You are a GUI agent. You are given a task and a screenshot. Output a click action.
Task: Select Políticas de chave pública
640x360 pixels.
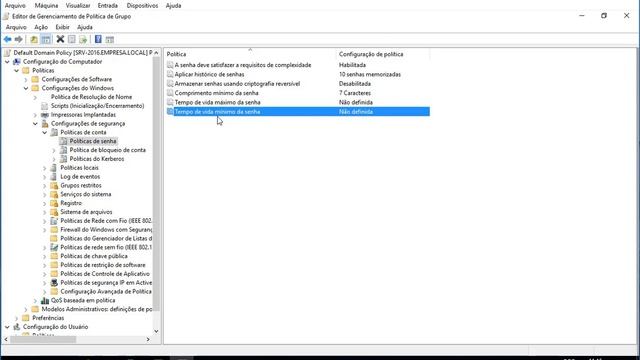[94, 256]
